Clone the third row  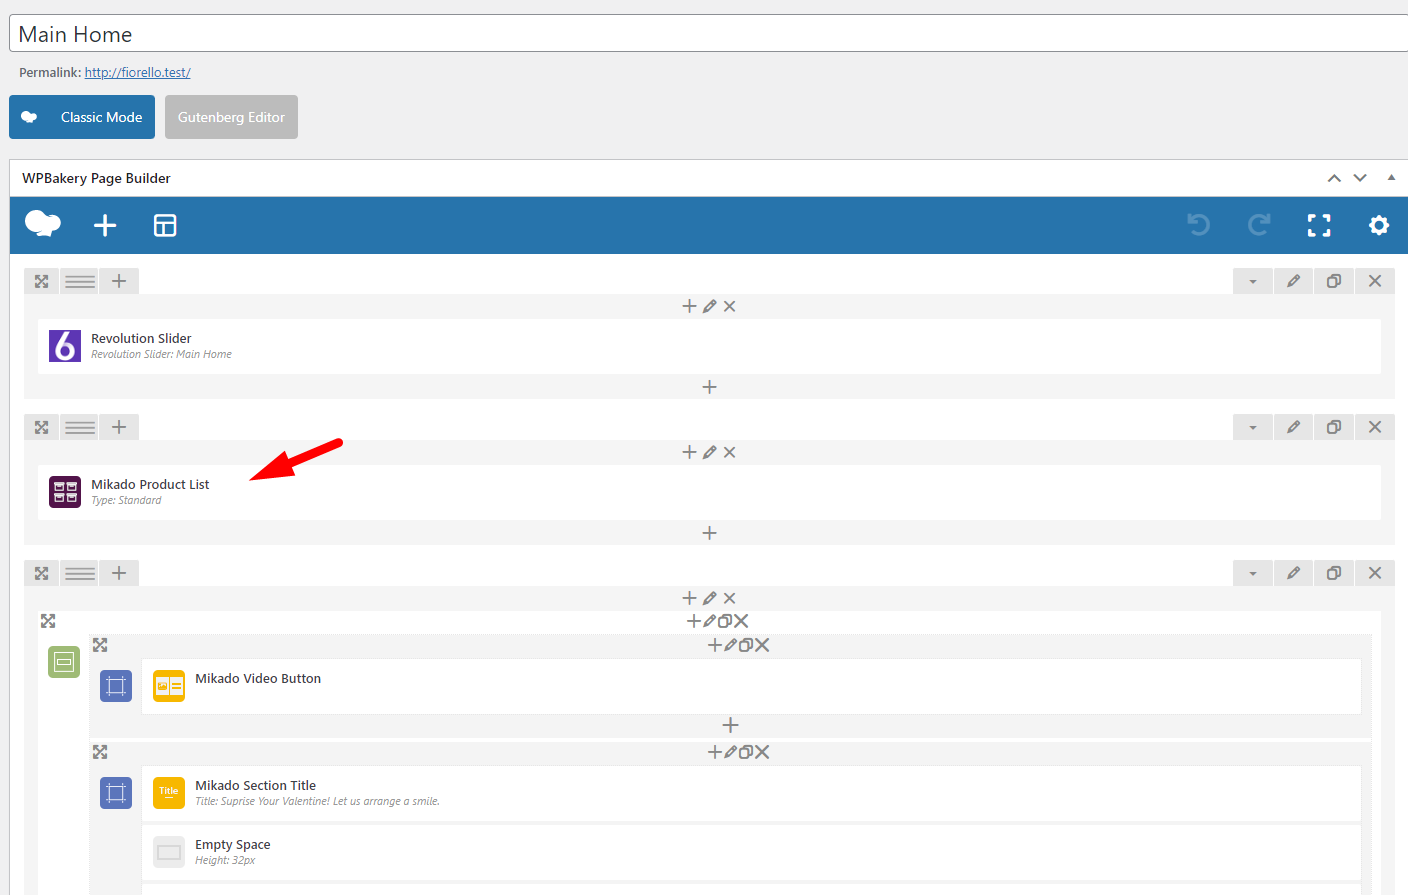point(1334,573)
